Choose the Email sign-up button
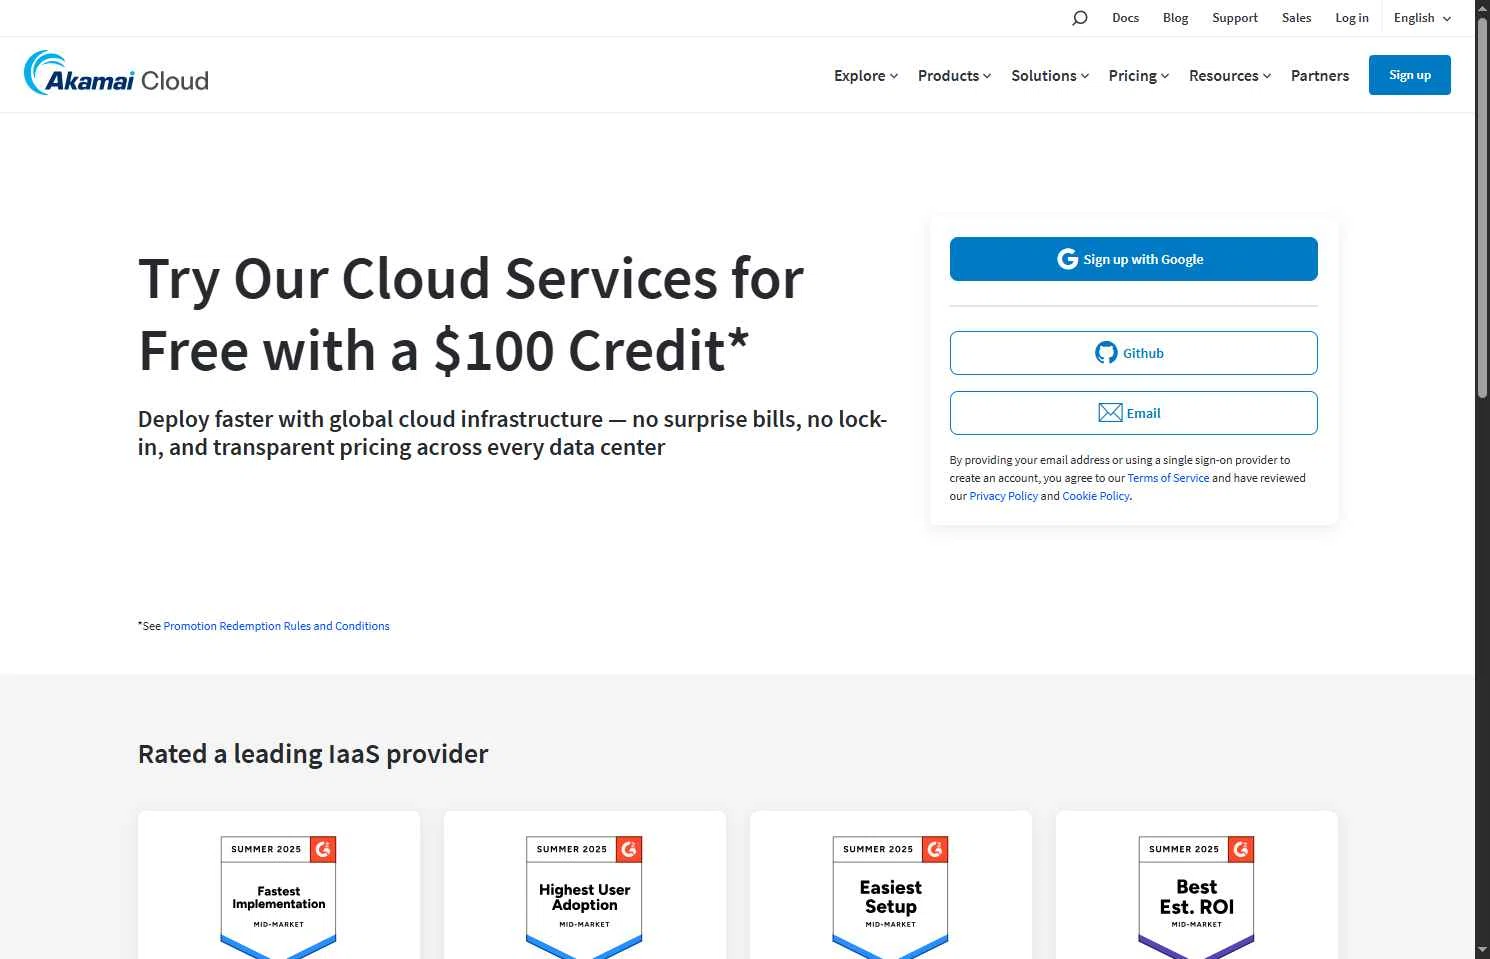 (x=1133, y=413)
